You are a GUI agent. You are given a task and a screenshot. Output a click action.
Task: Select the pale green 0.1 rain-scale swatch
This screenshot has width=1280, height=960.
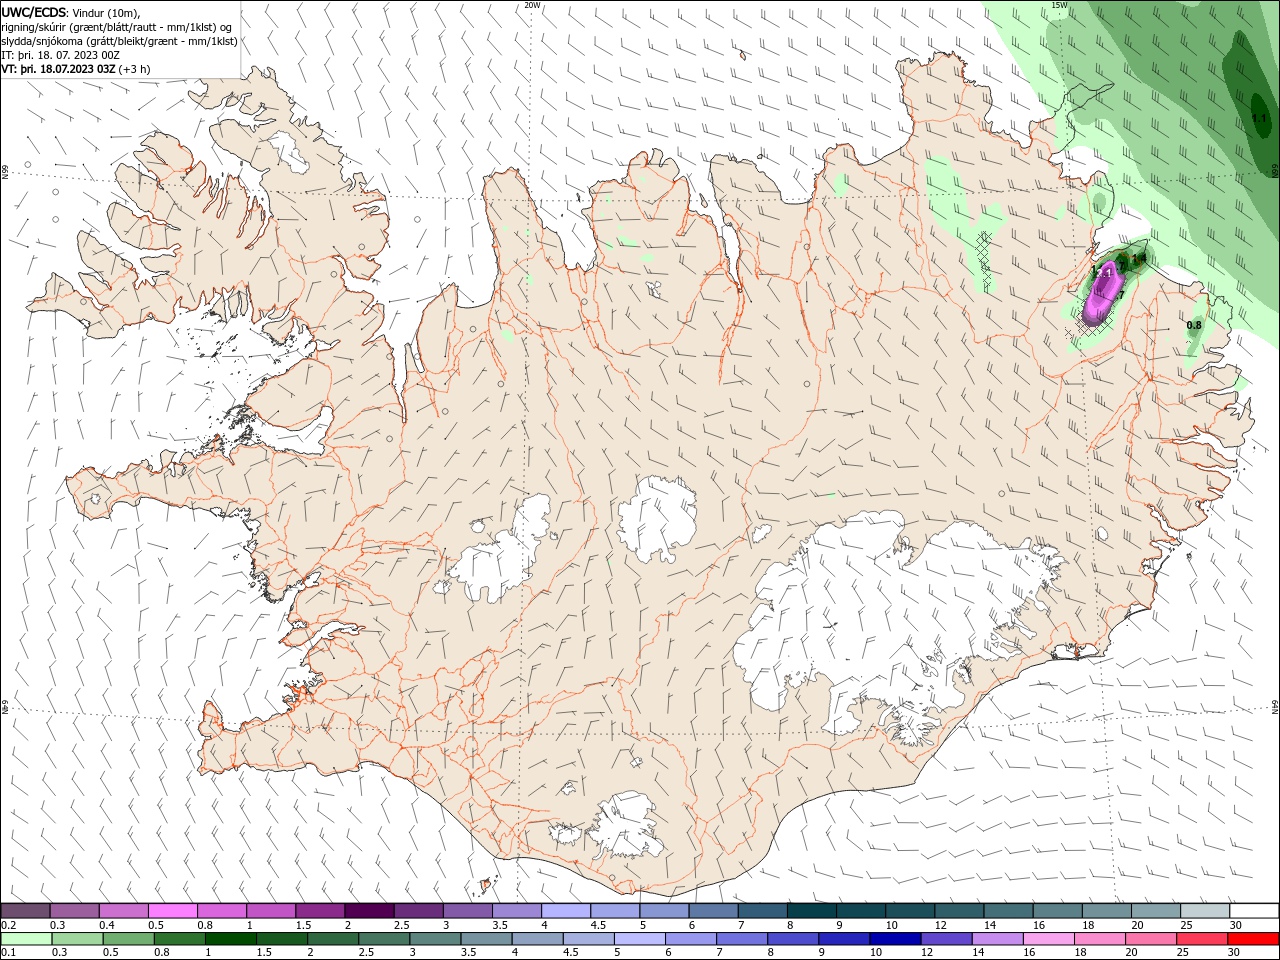click(26, 939)
